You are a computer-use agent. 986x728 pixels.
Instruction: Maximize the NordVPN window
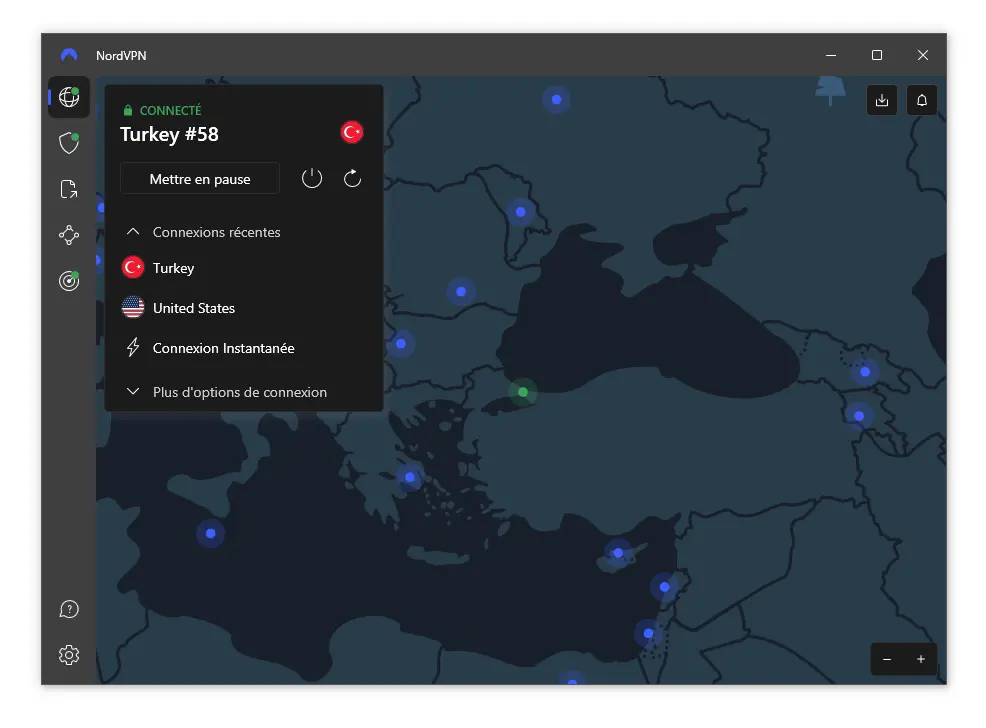click(x=877, y=55)
